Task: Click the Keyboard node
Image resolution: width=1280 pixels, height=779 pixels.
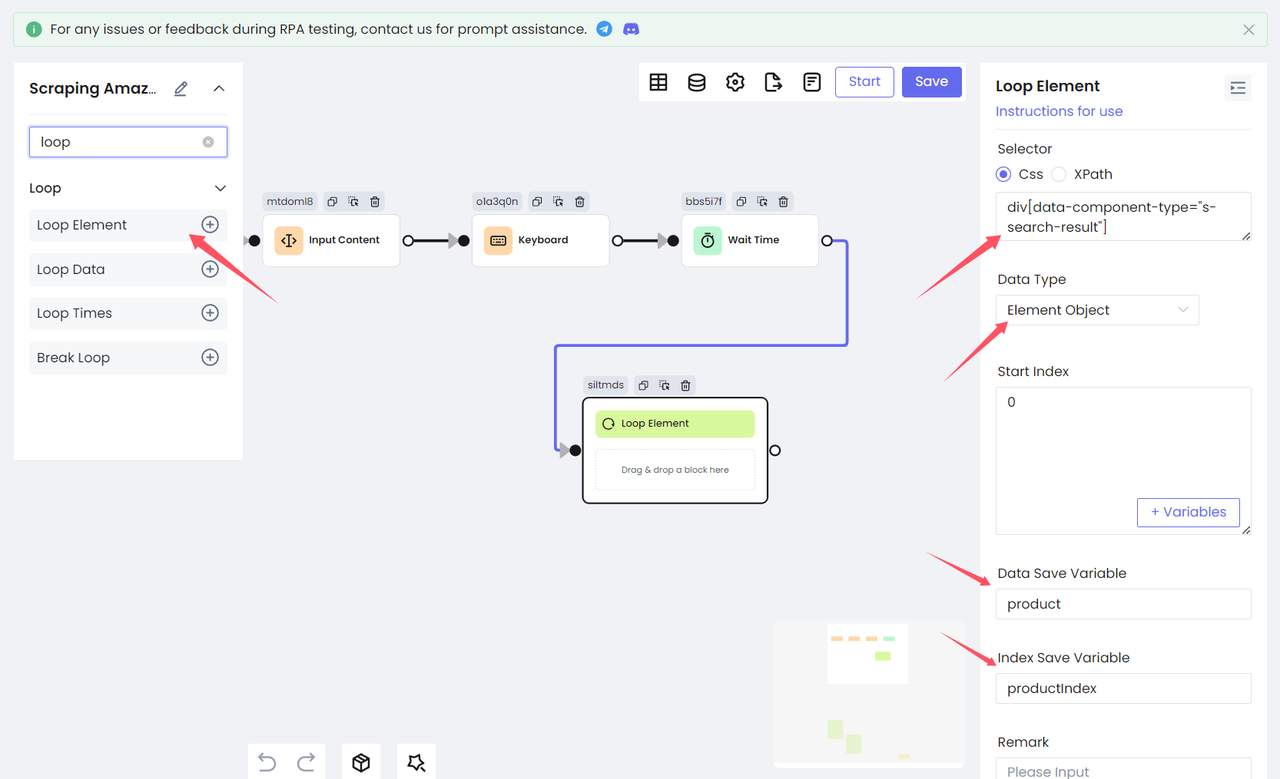Action: click(x=540, y=240)
